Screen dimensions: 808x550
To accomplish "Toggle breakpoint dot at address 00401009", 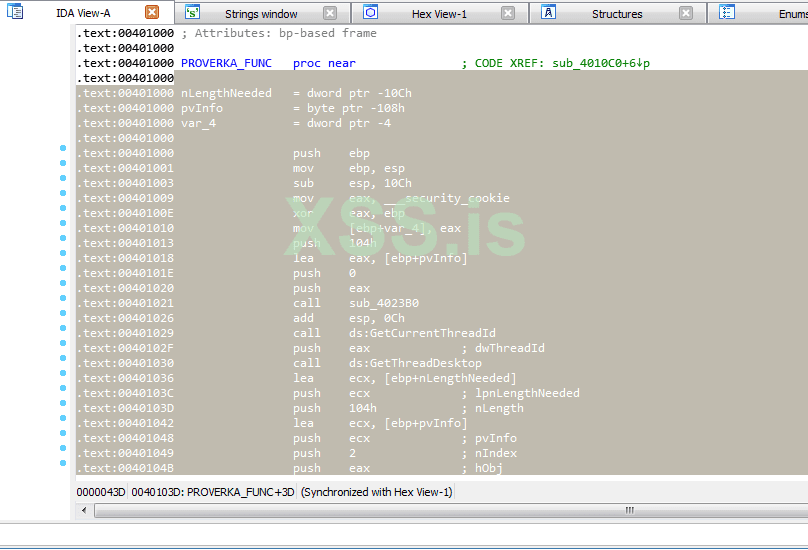I will tap(63, 193).
